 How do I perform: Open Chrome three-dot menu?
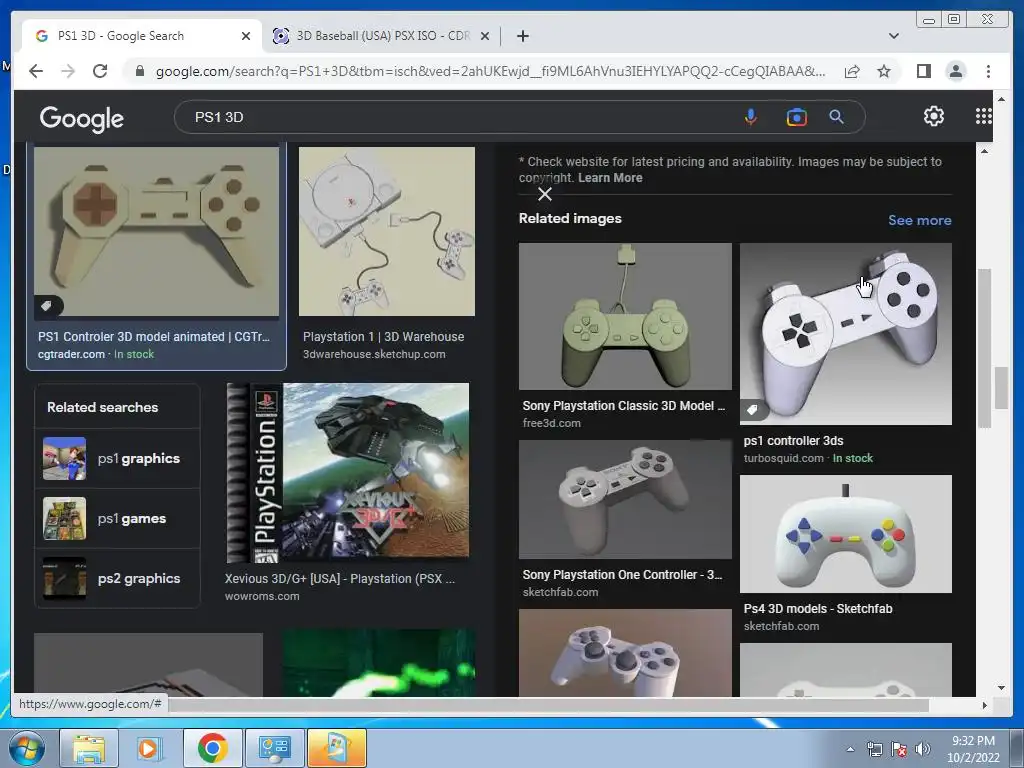click(x=988, y=71)
